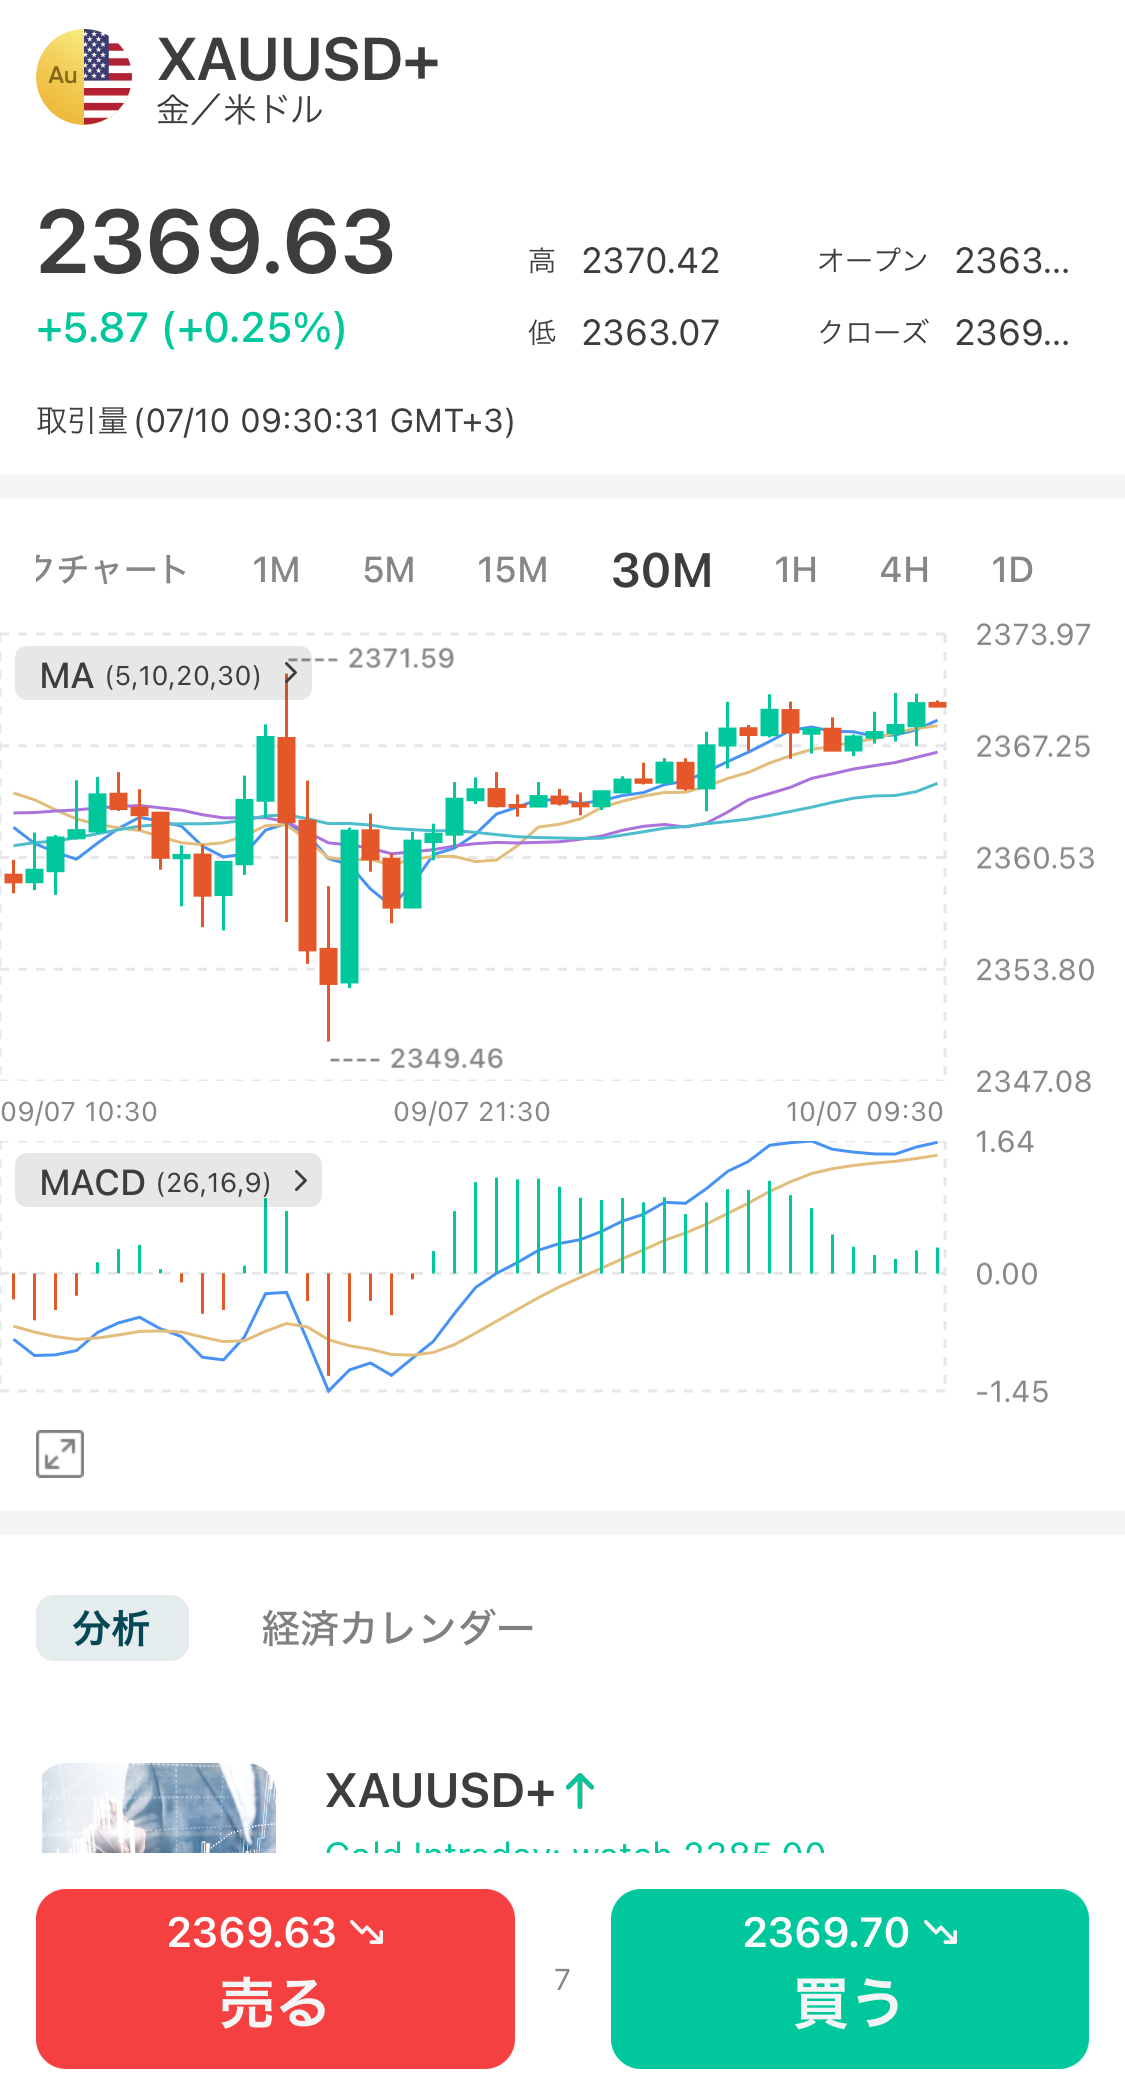The image size is (1125, 2088).
Task: Select the 15M chart interval
Action: [x=512, y=570]
